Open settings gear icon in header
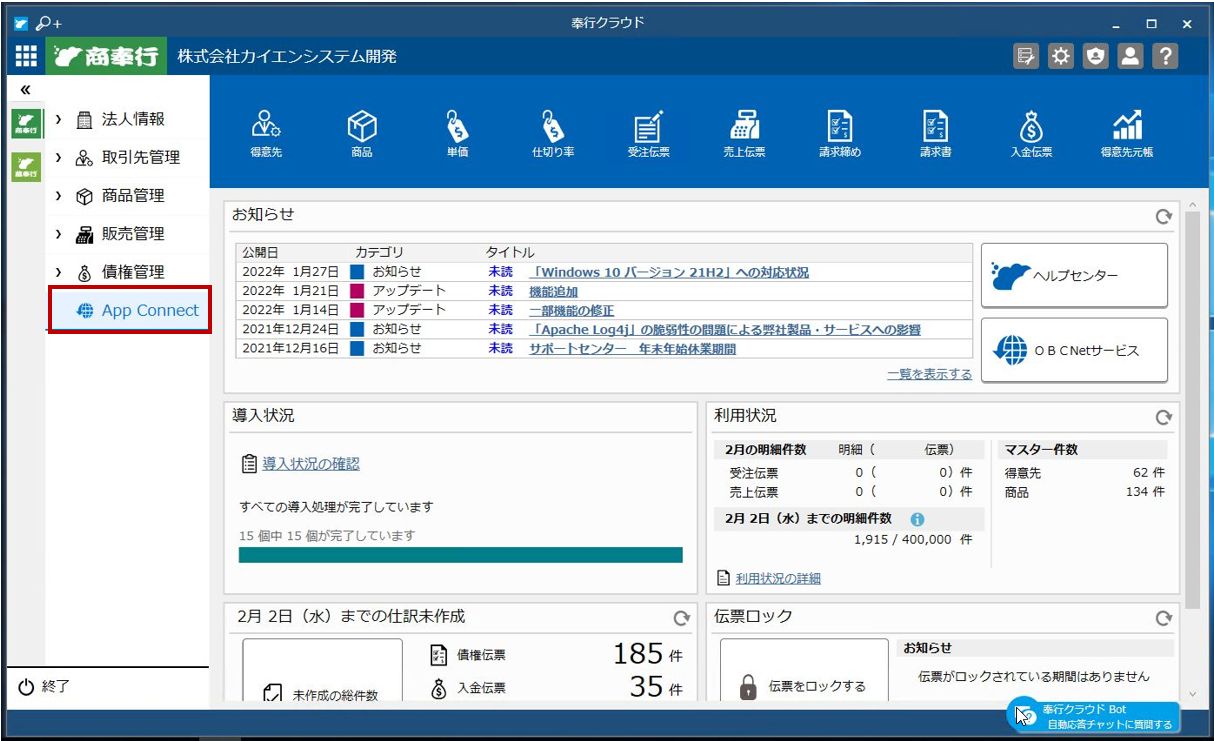The width and height of the screenshot is (1214, 741). point(1060,57)
